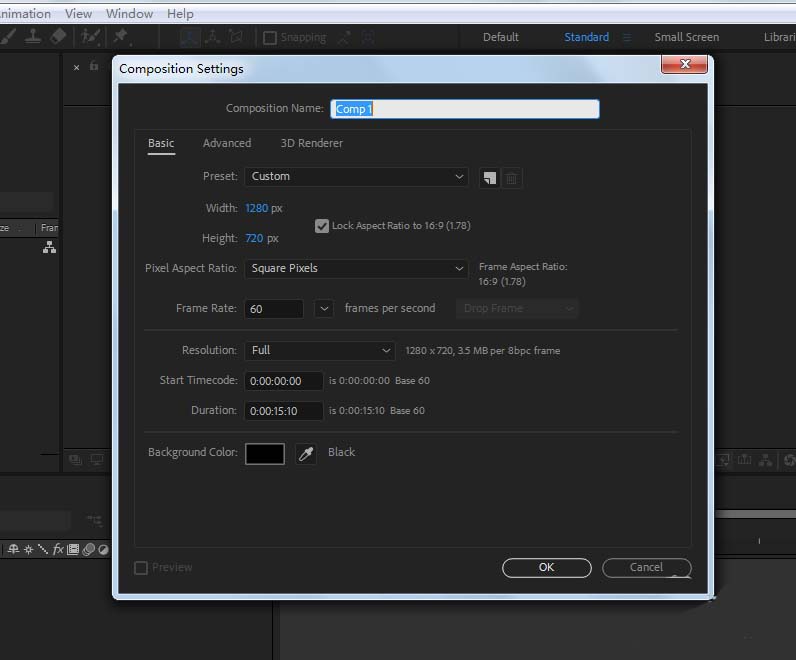Switch to the Advanced tab
This screenshot has height=660, width=796.
[227, 144]
